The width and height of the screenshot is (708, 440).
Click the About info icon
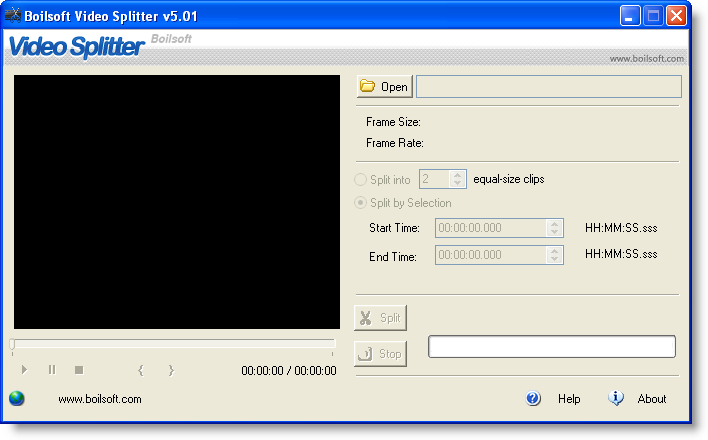616,398
